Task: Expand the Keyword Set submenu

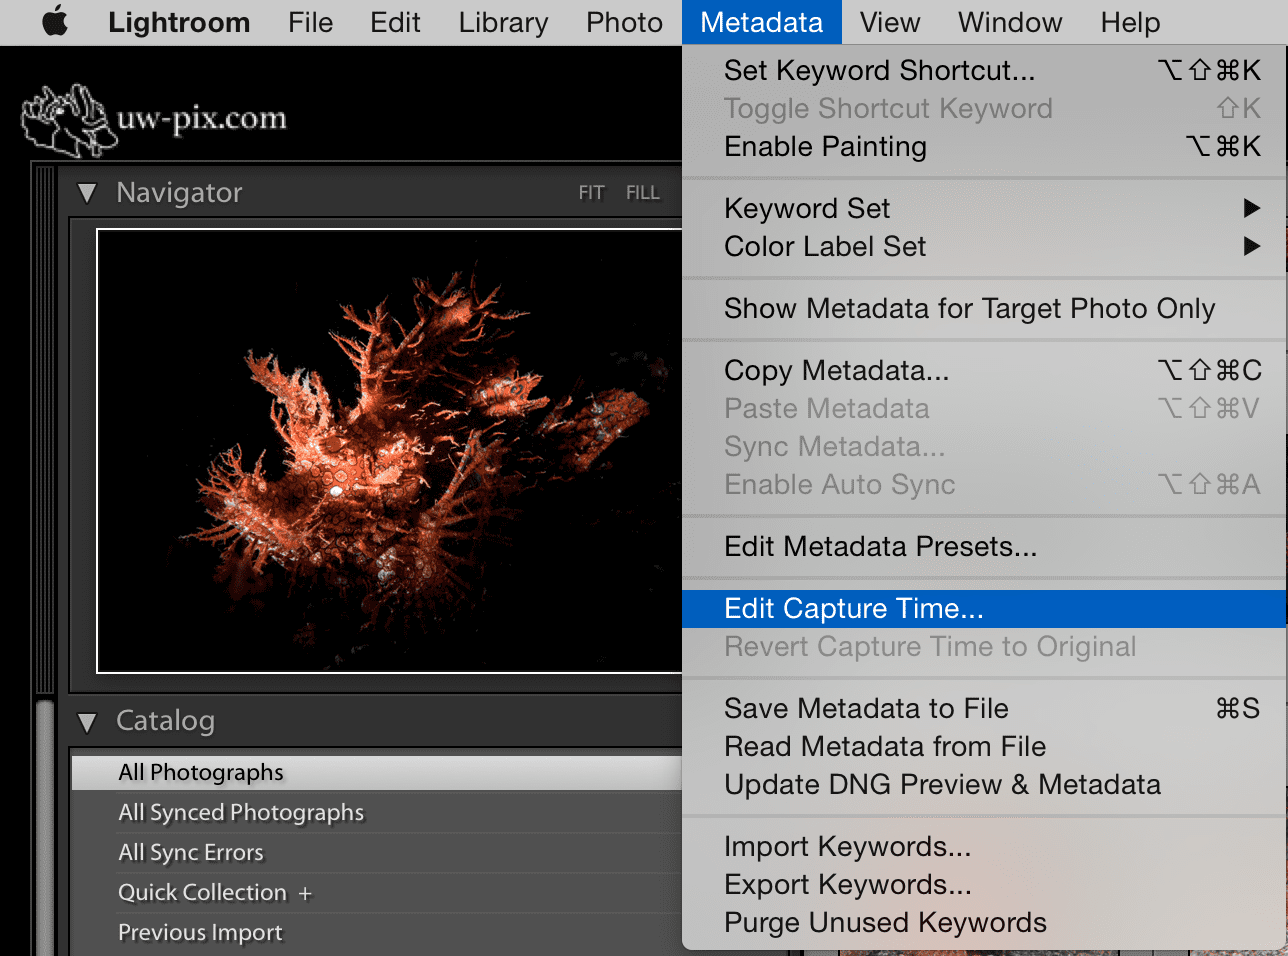Action: (x=984, y=208)
